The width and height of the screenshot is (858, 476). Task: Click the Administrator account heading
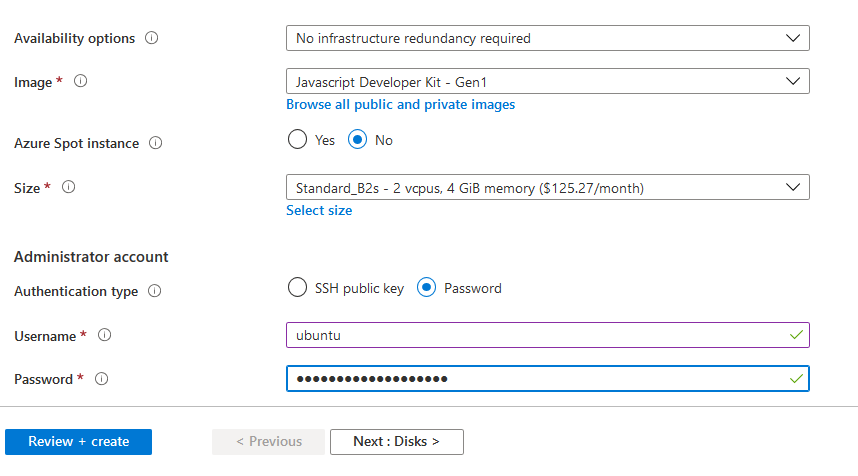coord(91,257)
